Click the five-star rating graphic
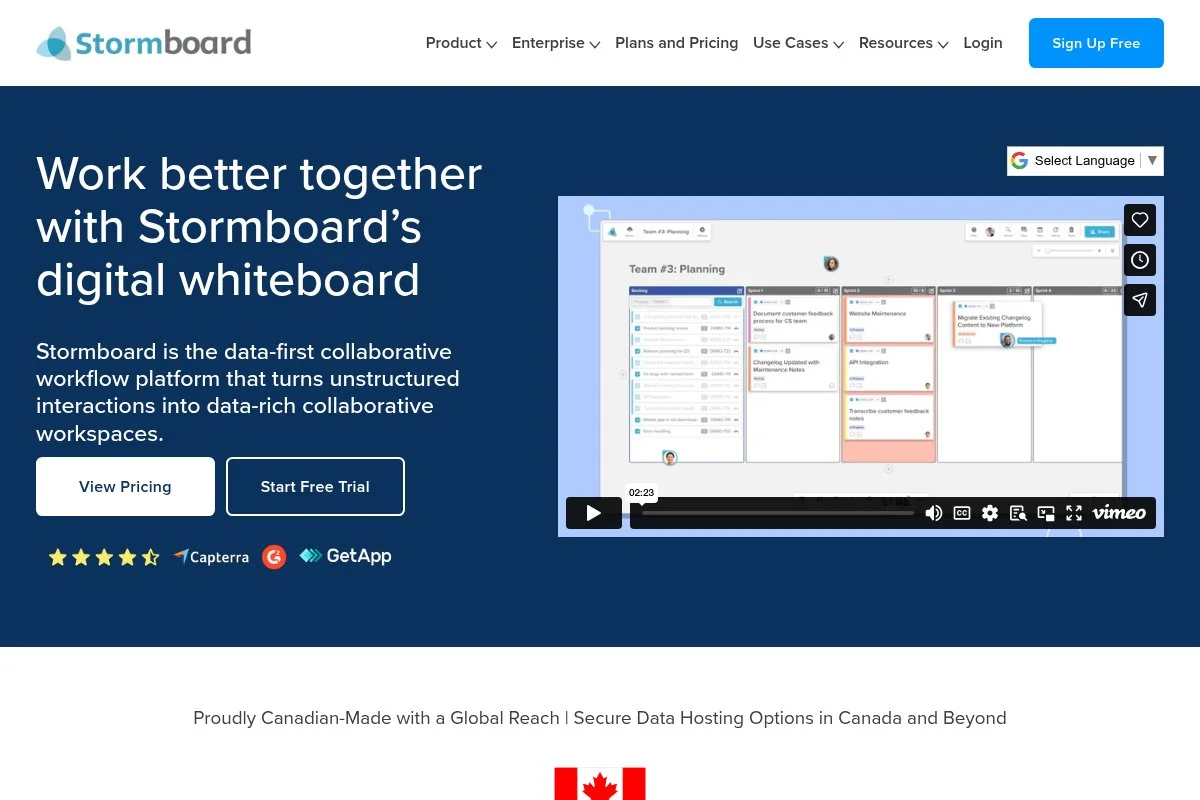 point(104,557)
